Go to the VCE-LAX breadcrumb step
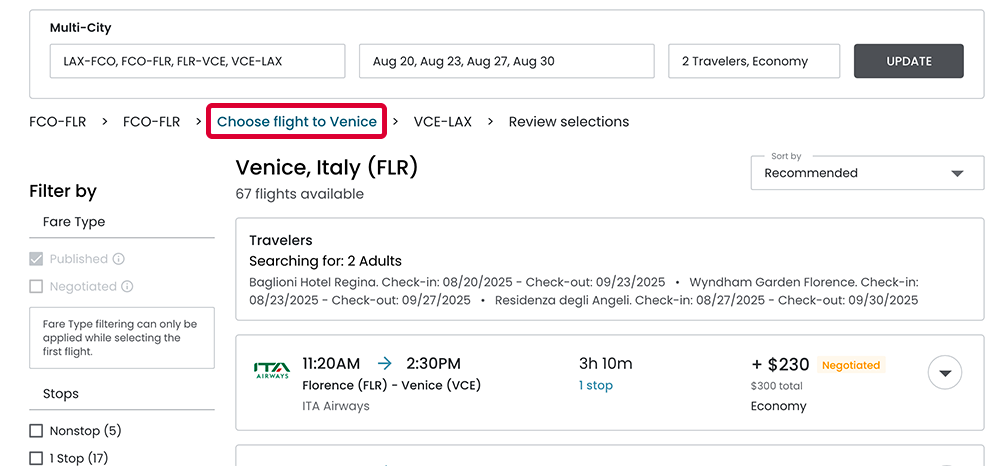Viewport: 1000px width, 466px height. (x=443, y=122)
